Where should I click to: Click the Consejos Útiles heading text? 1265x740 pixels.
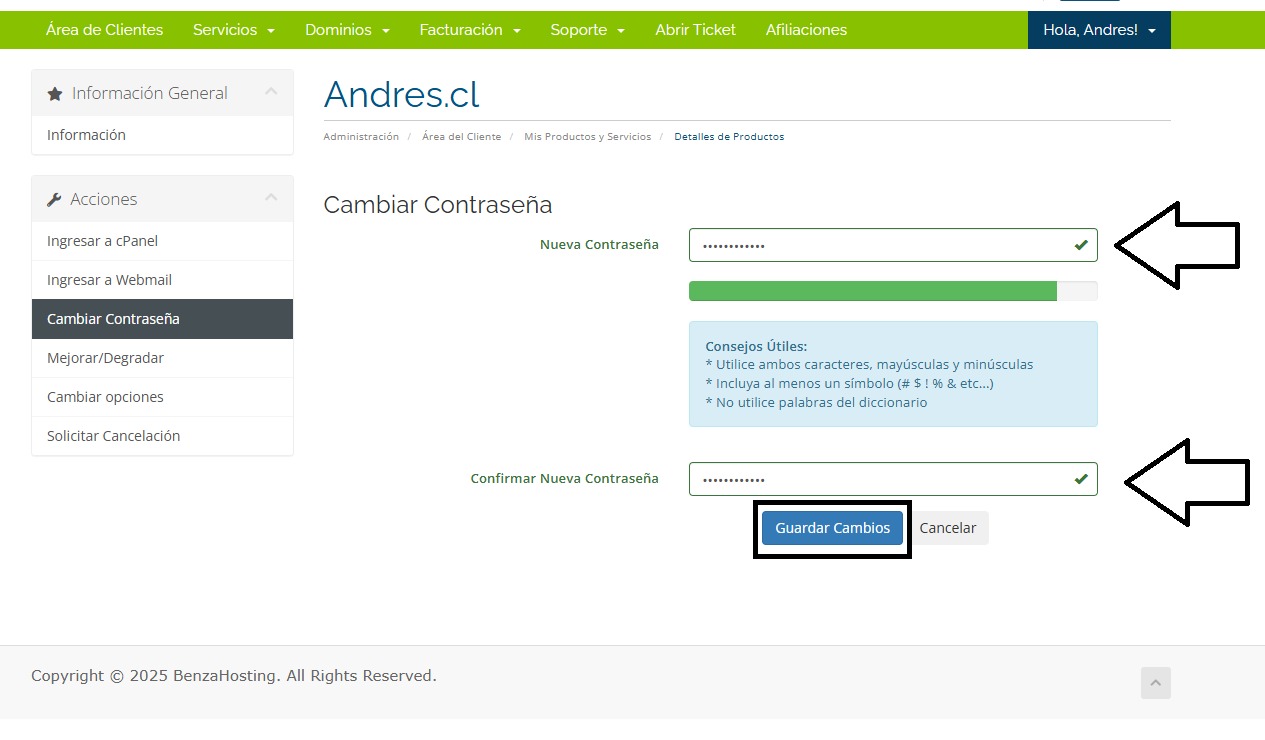(x=756, y=346)
